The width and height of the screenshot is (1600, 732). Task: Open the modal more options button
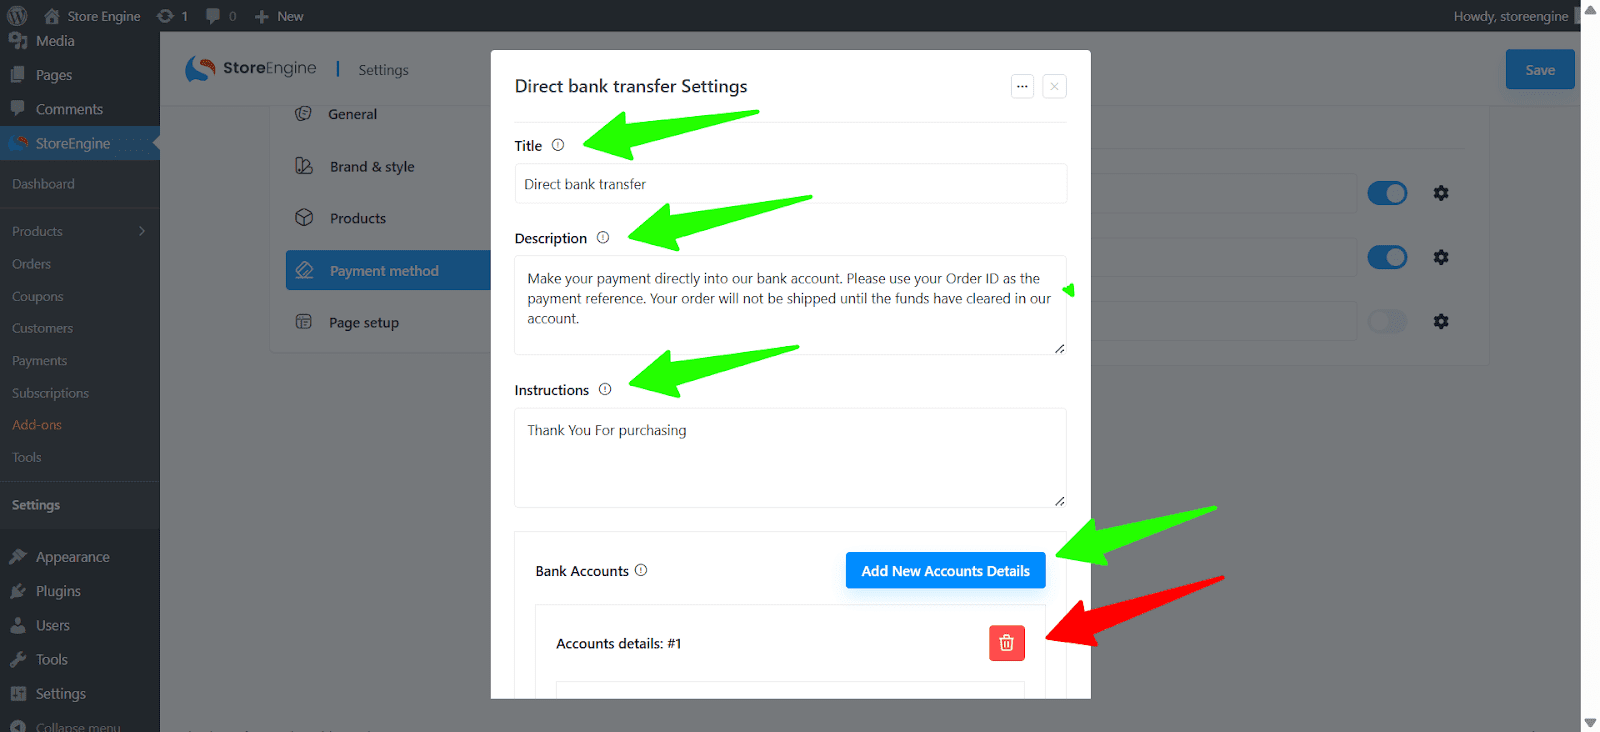pos(1022,86)
